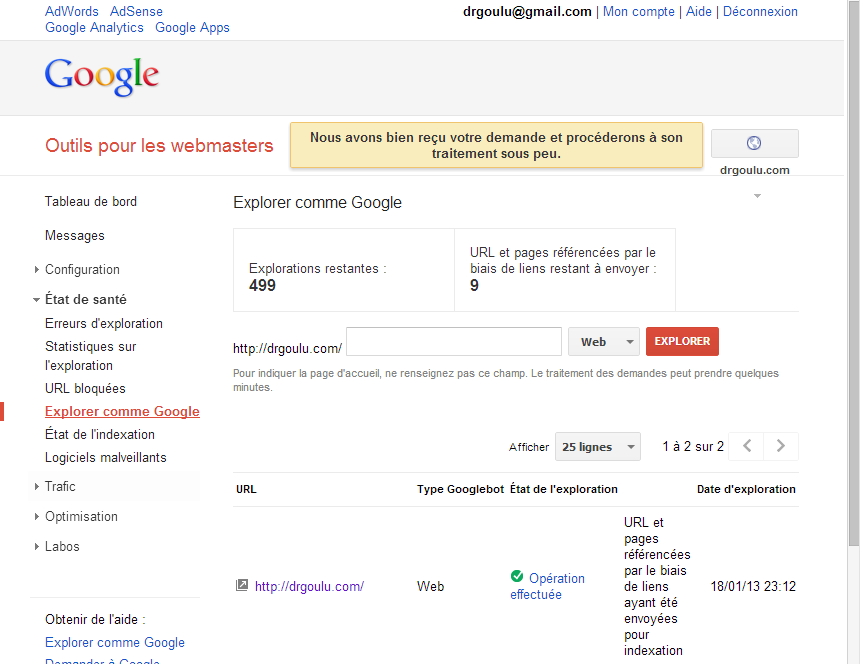Click the red EXPLORER button
Viewport: 860px width, 664px height.
click(x=682, y=342)
